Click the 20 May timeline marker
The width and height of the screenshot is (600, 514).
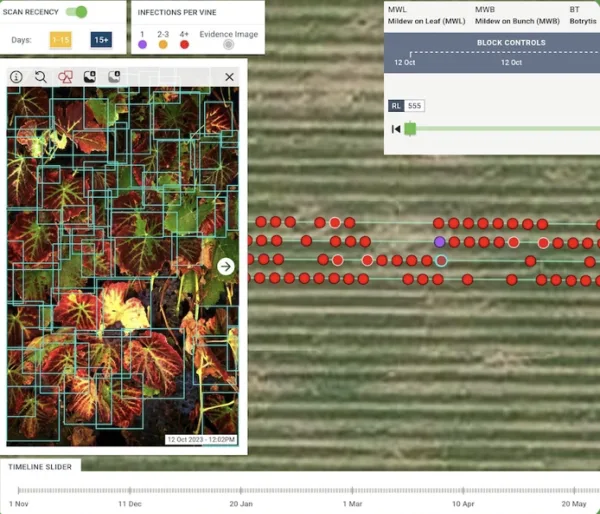point(574,504)
